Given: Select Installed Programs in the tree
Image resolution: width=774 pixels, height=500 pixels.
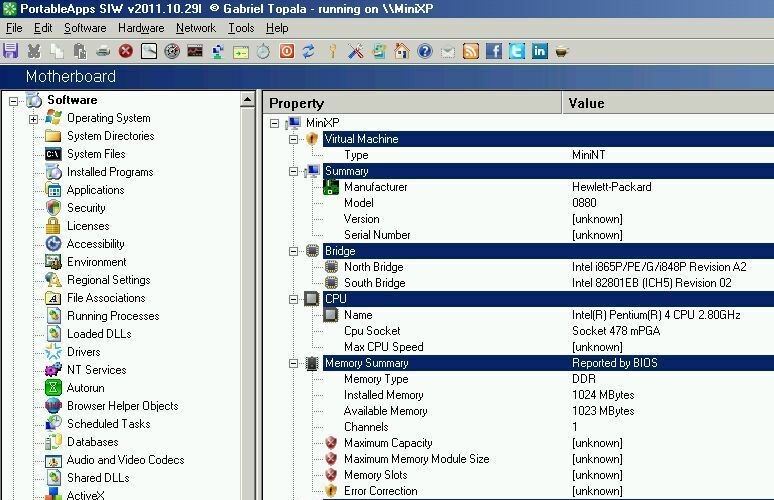Looking at the screenshot, I should tap(110, 172).
